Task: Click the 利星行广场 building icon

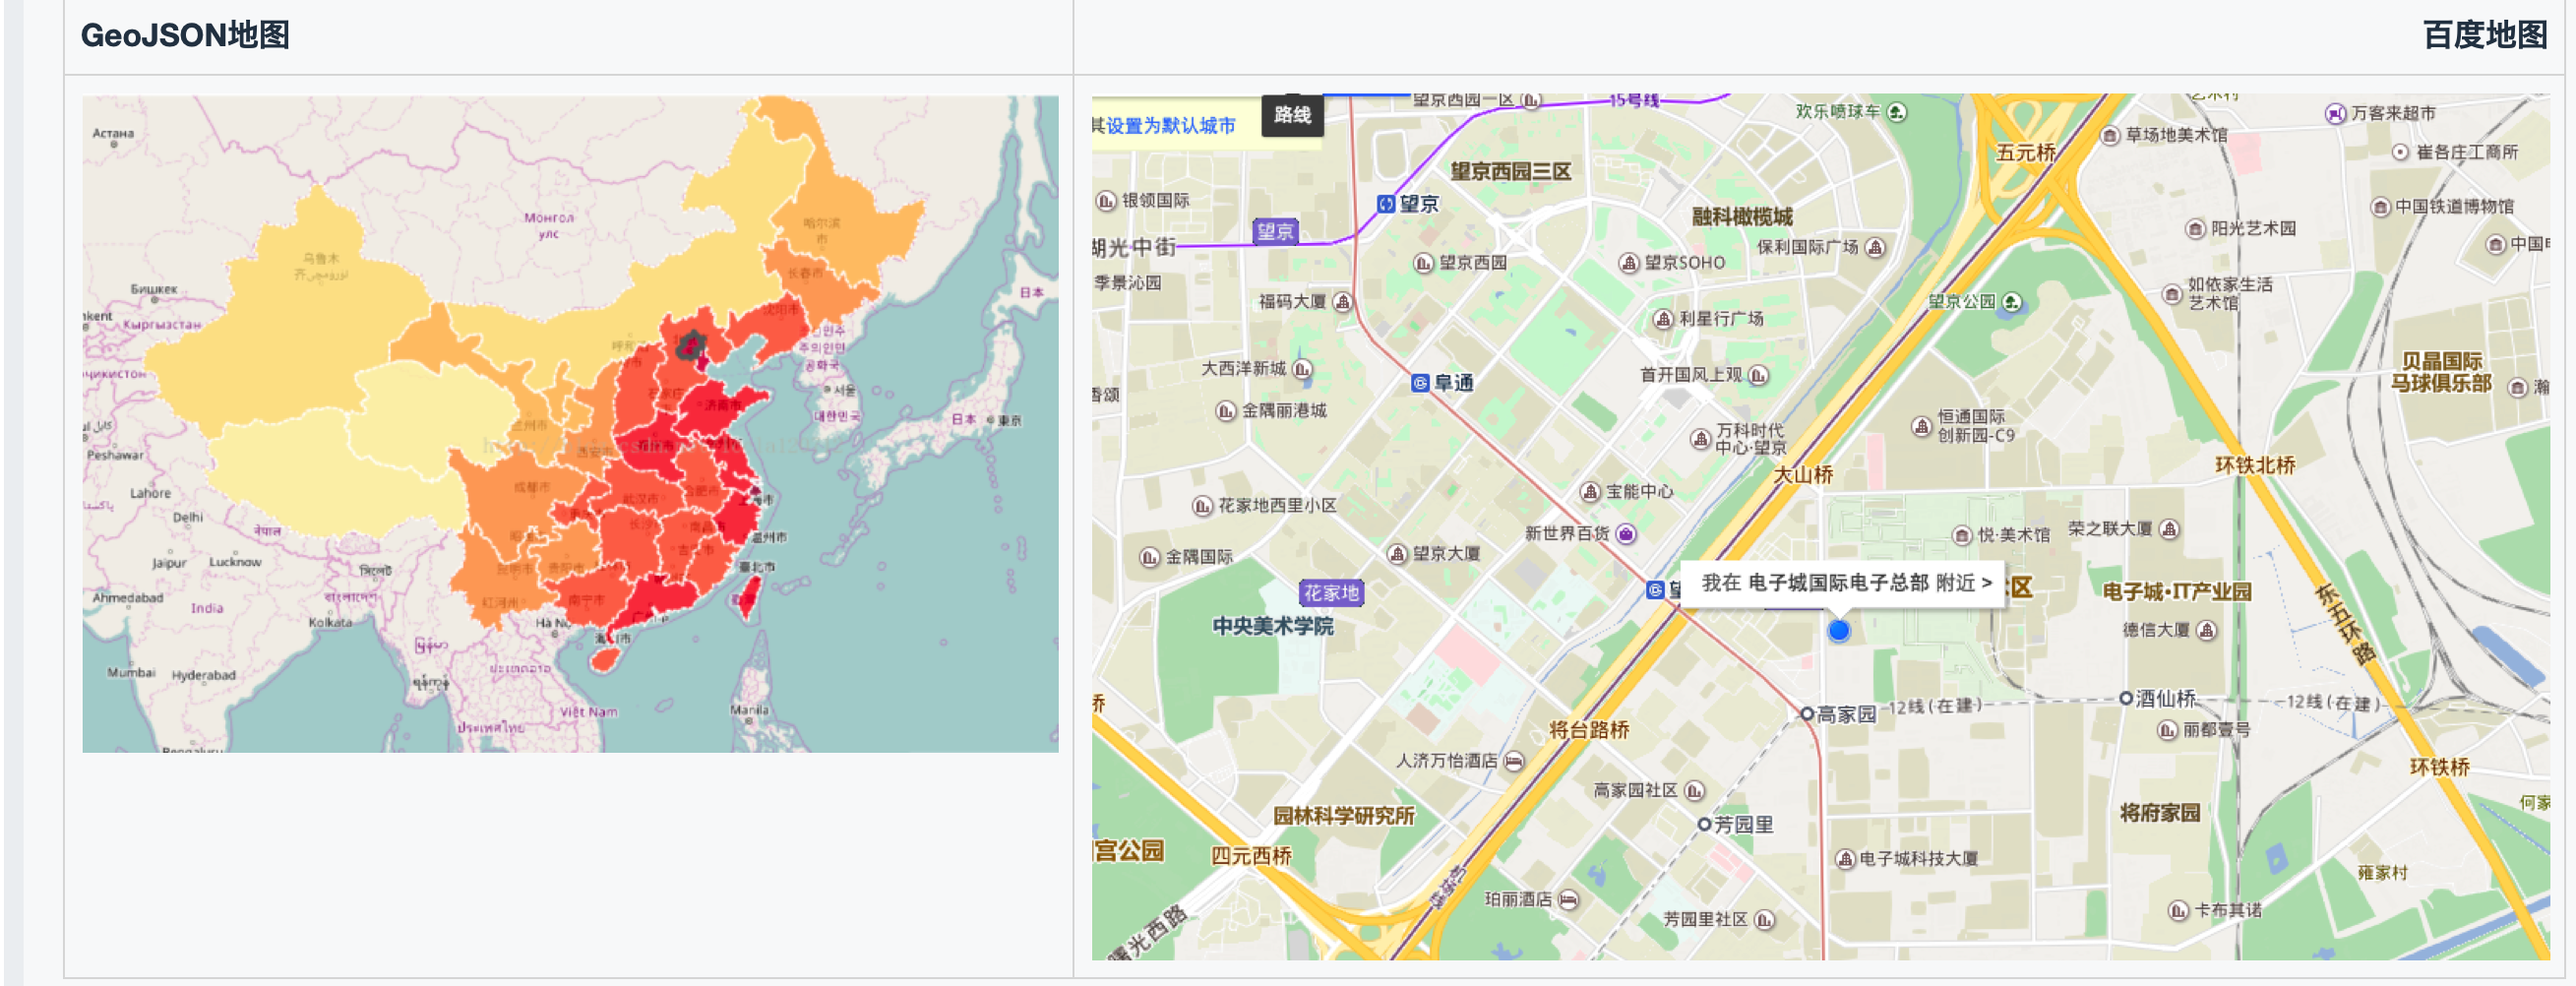Action: (1663, 319)
